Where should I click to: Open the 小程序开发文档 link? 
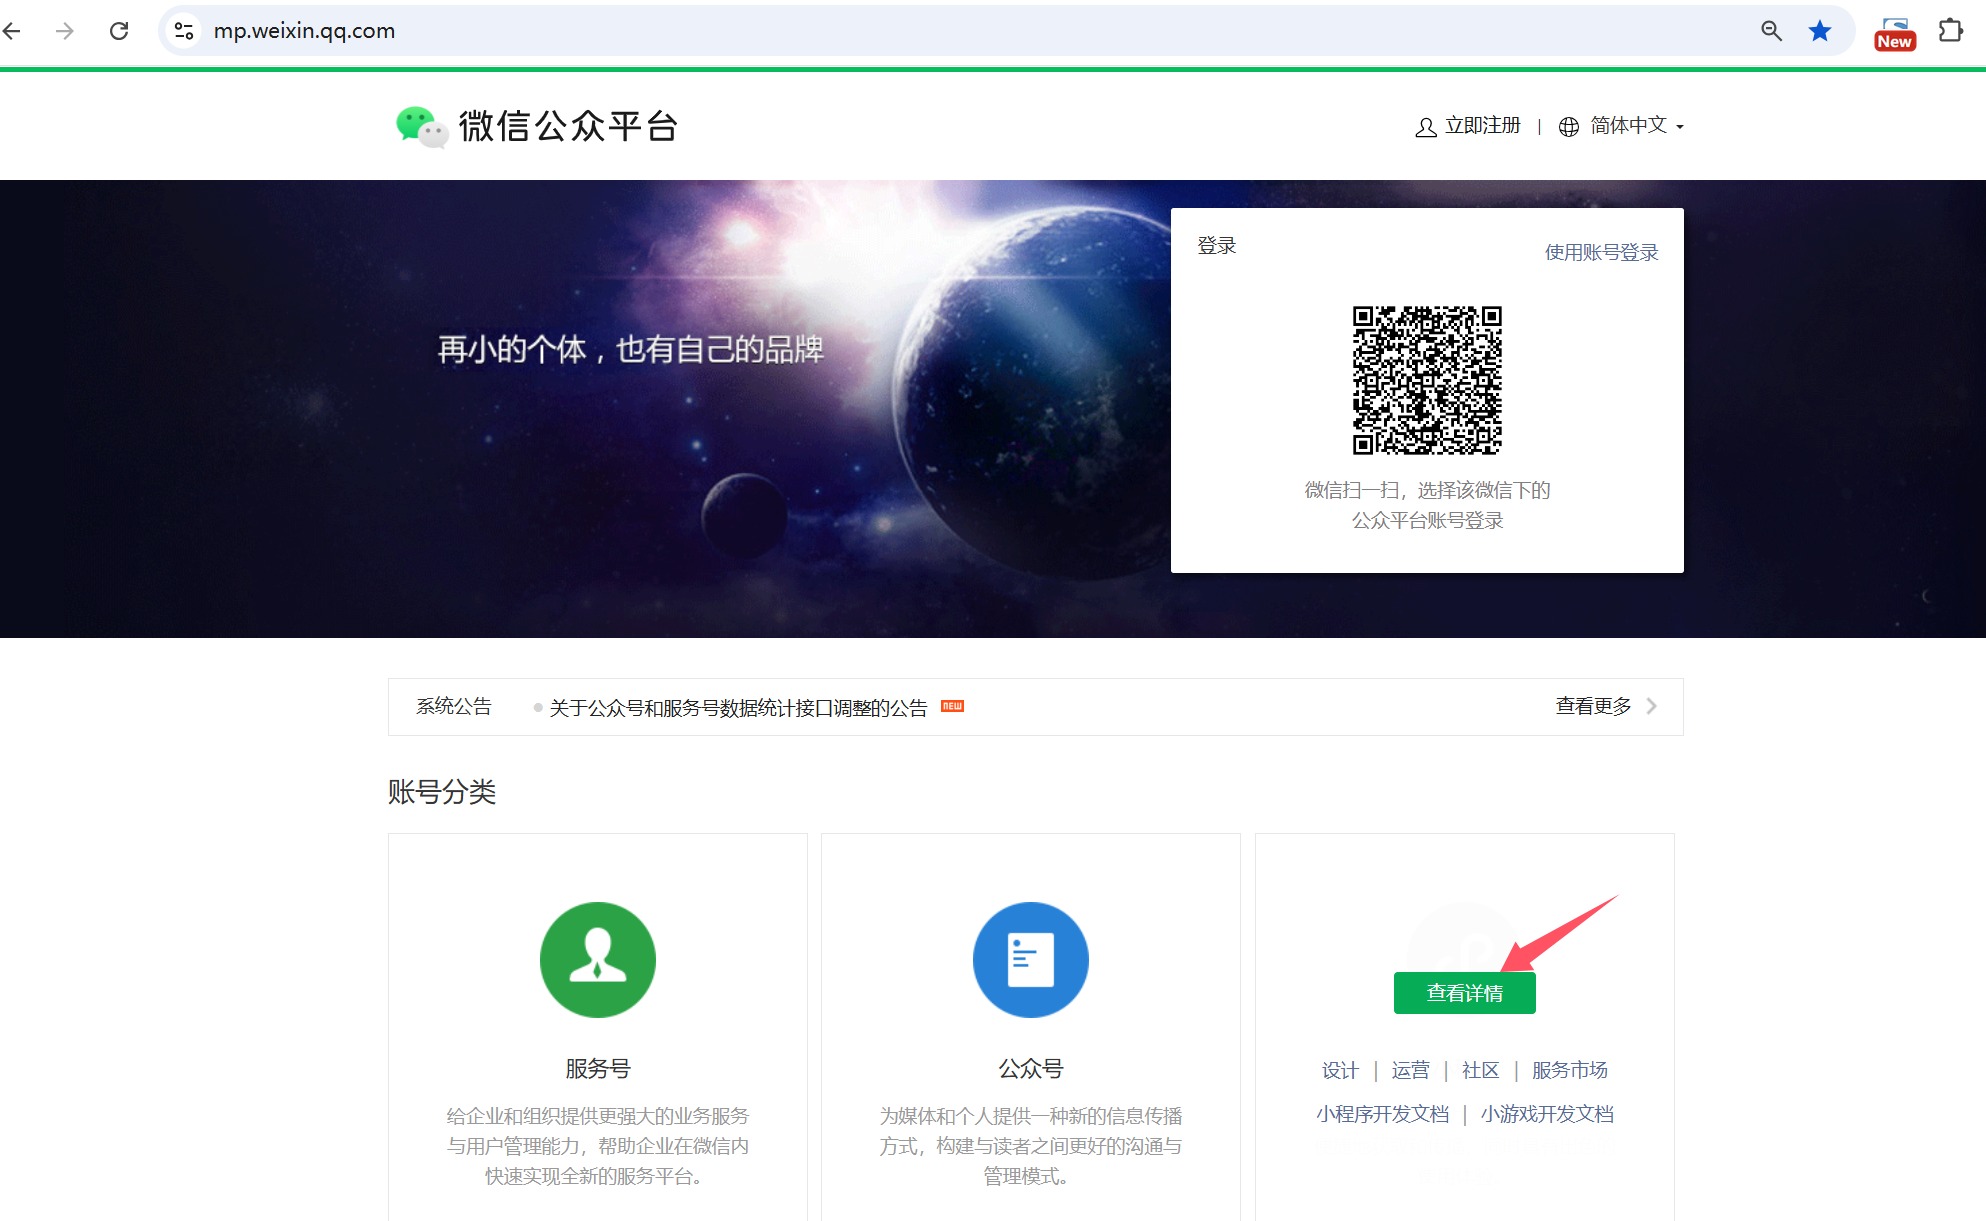click(1382, 1114)
